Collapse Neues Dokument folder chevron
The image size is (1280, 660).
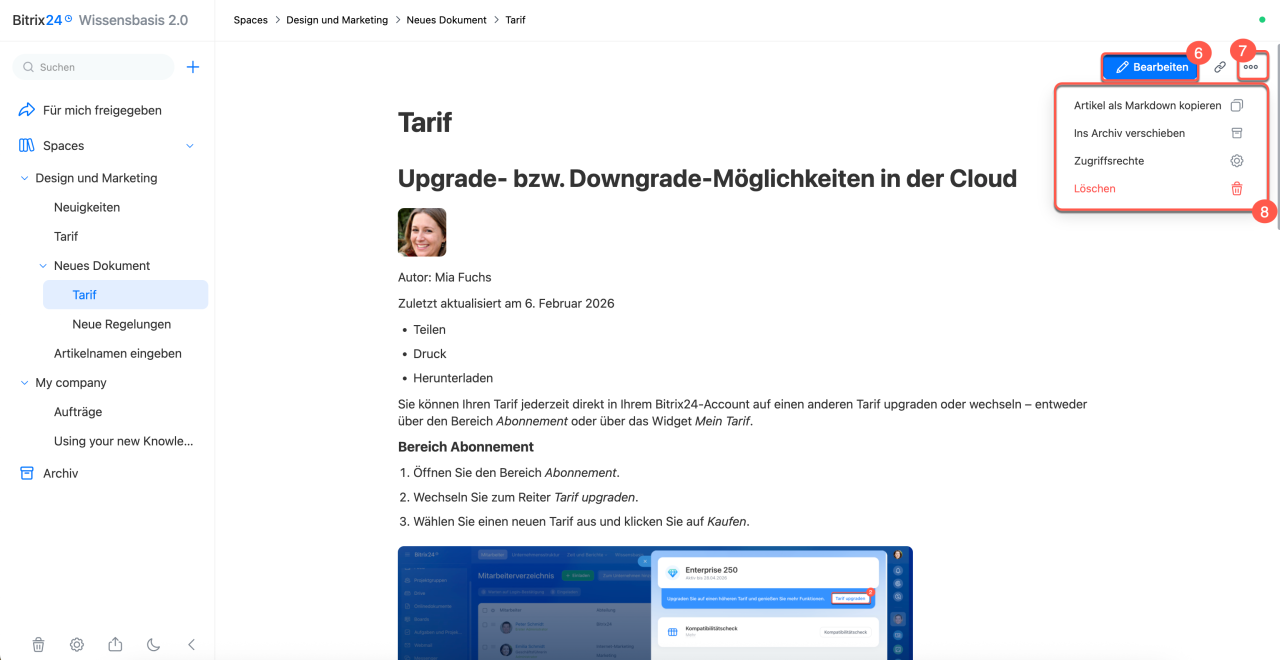43,266
